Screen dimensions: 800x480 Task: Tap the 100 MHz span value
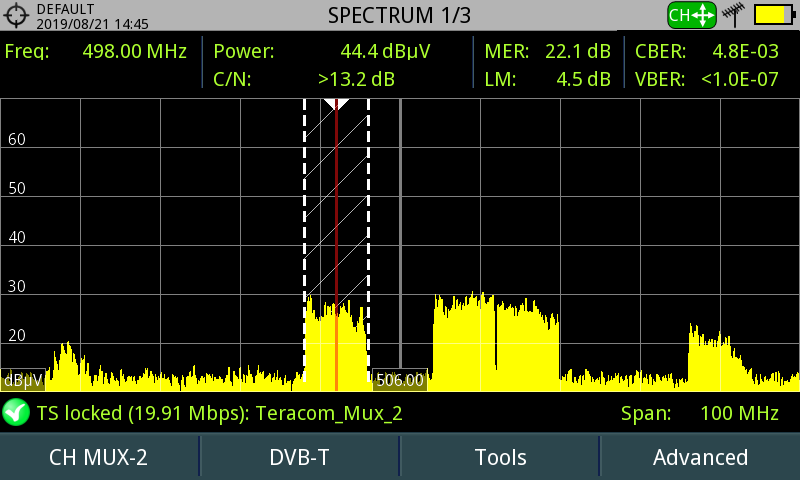click(x=739, y=413)
